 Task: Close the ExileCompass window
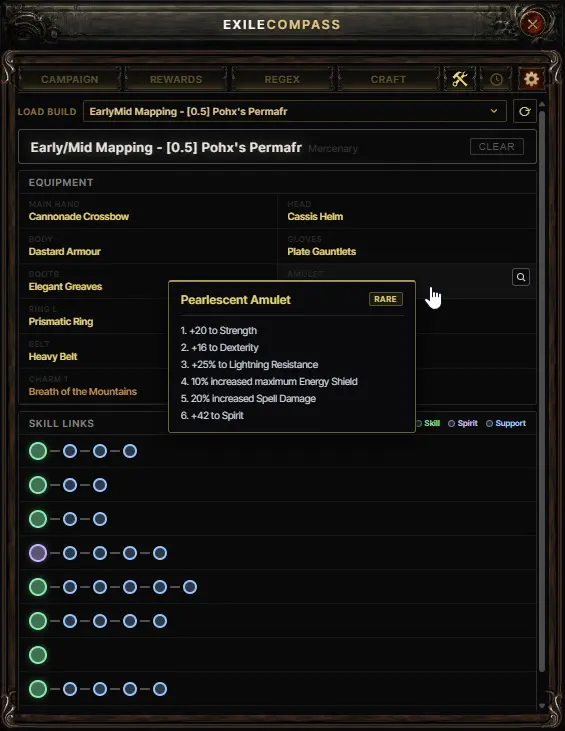(533, 24)
